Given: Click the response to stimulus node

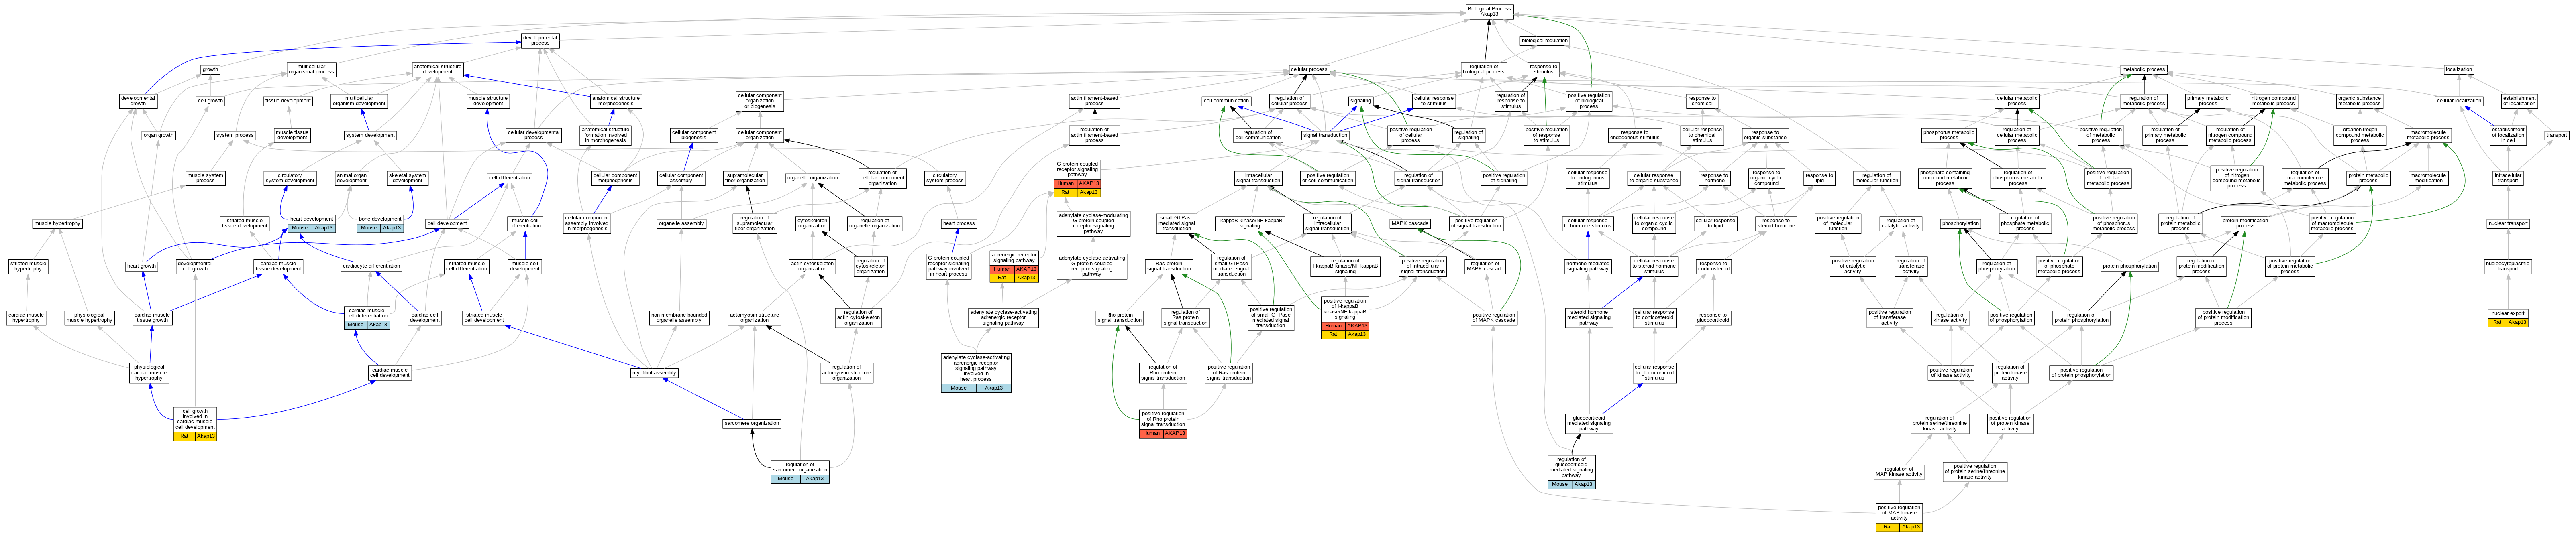Looking at the screenshot, I should [x=1544, y=70].
